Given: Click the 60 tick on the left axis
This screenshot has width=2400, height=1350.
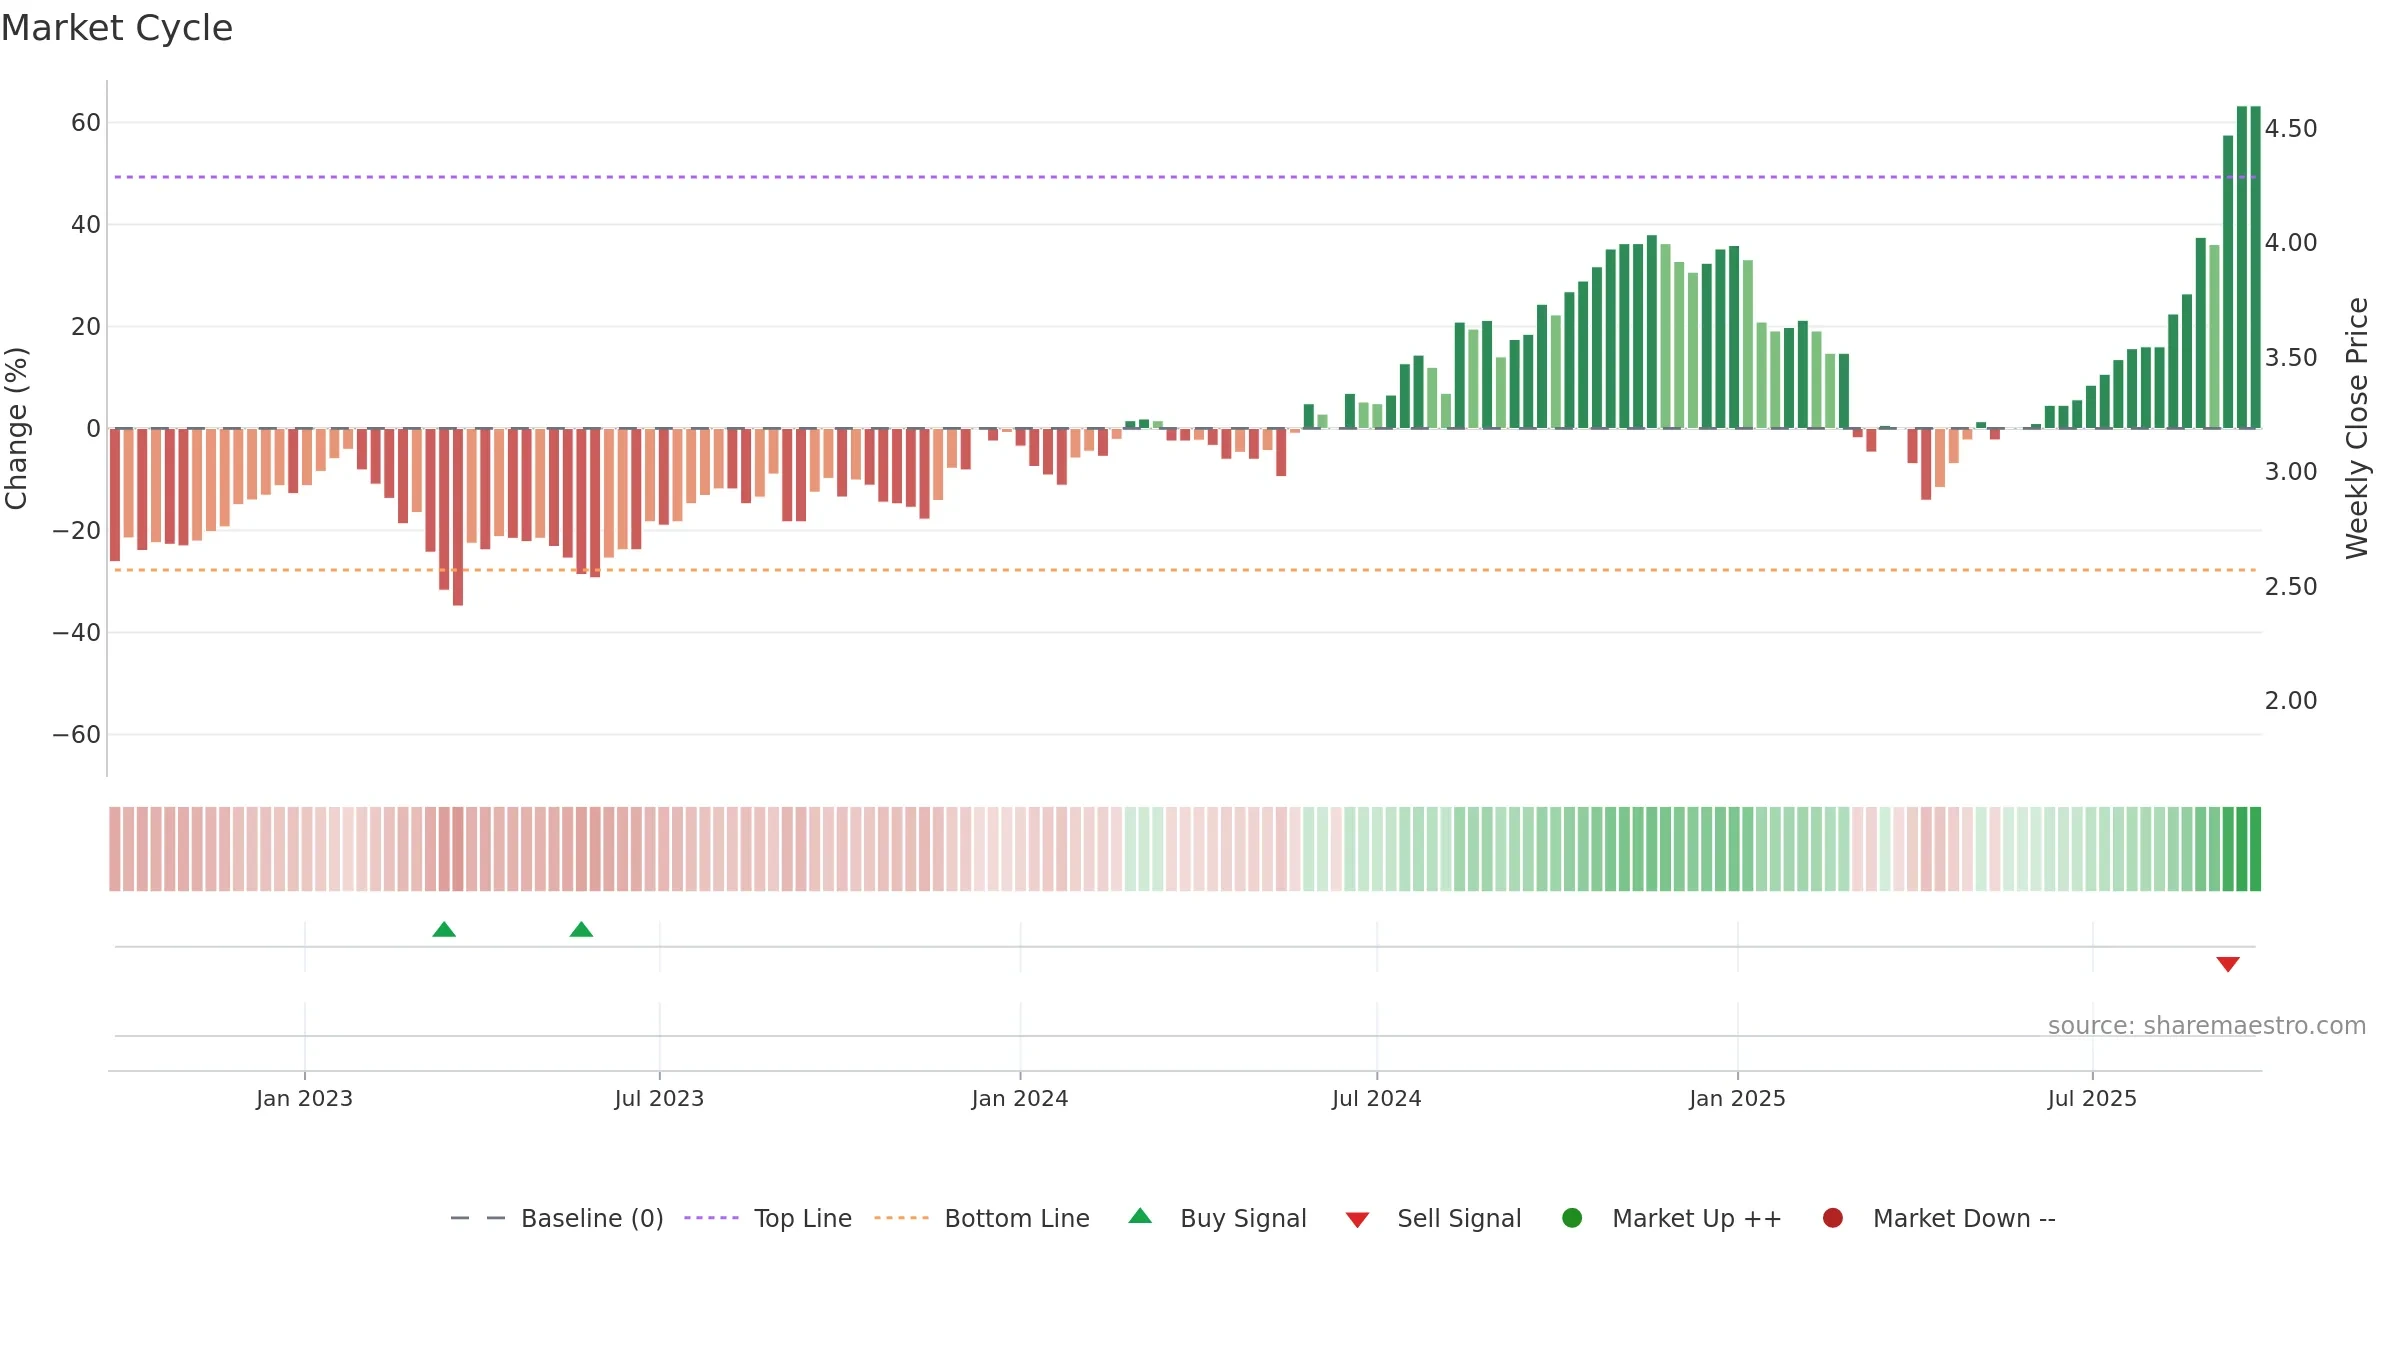Looking at the screenshot, I should click(x=86, y=123).
